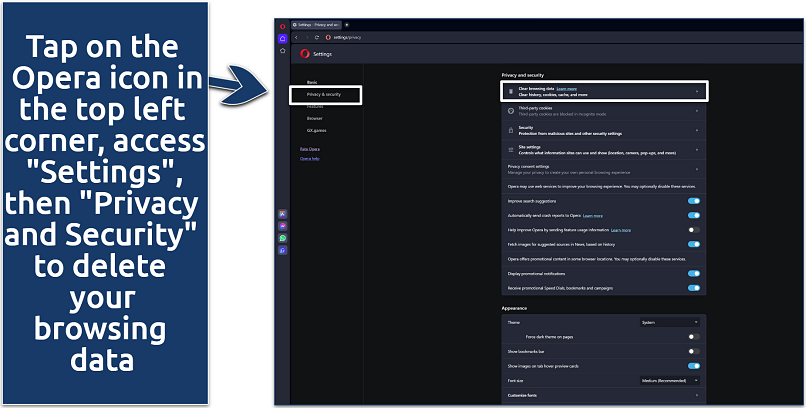
Task: Open the Browser settings section
Action: (315, 119)
